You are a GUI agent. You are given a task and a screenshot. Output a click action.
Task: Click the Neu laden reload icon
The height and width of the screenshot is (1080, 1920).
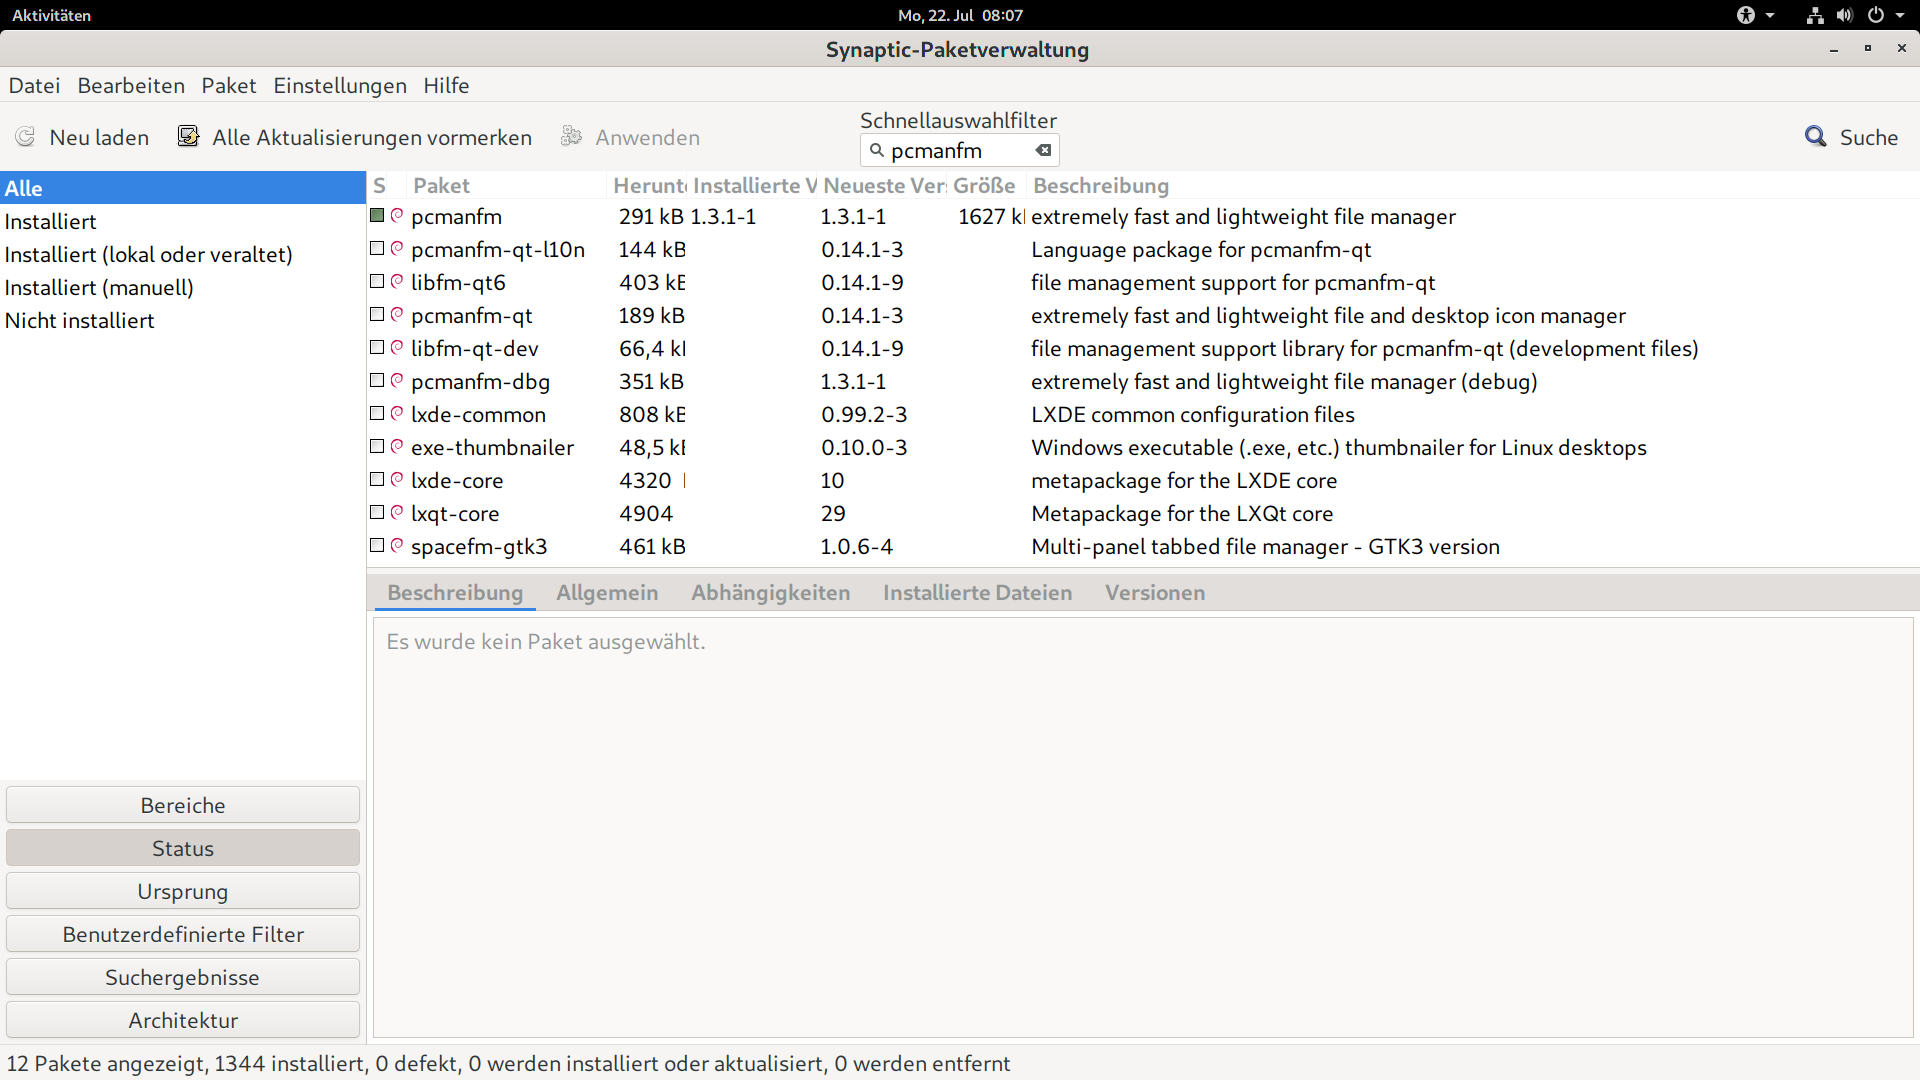click(x=26, y=137)
